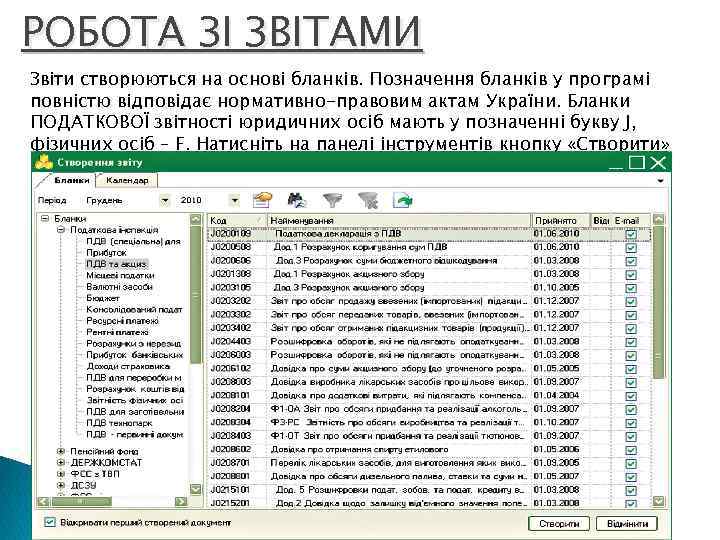Toggle E-mail checkbox for J0204403 row
This screenshot has height=540, width=720.
(x=631, y=342)
